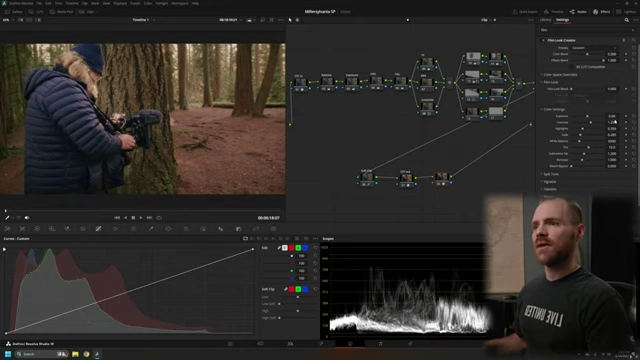Open the Color page icon
Viewport: 640px width, 360px height.
pos(350,344)
